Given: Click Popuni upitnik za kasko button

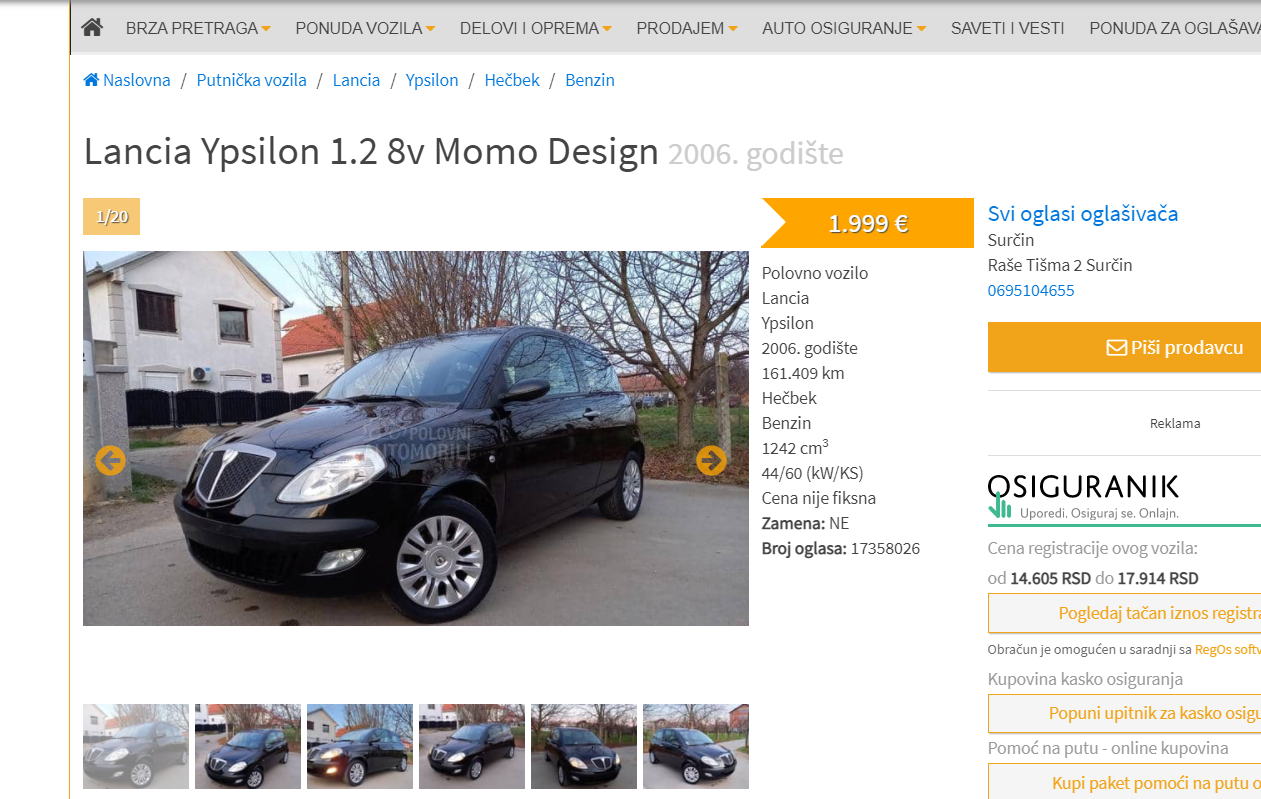Looking at the screenshot, I should (1124, 713).
